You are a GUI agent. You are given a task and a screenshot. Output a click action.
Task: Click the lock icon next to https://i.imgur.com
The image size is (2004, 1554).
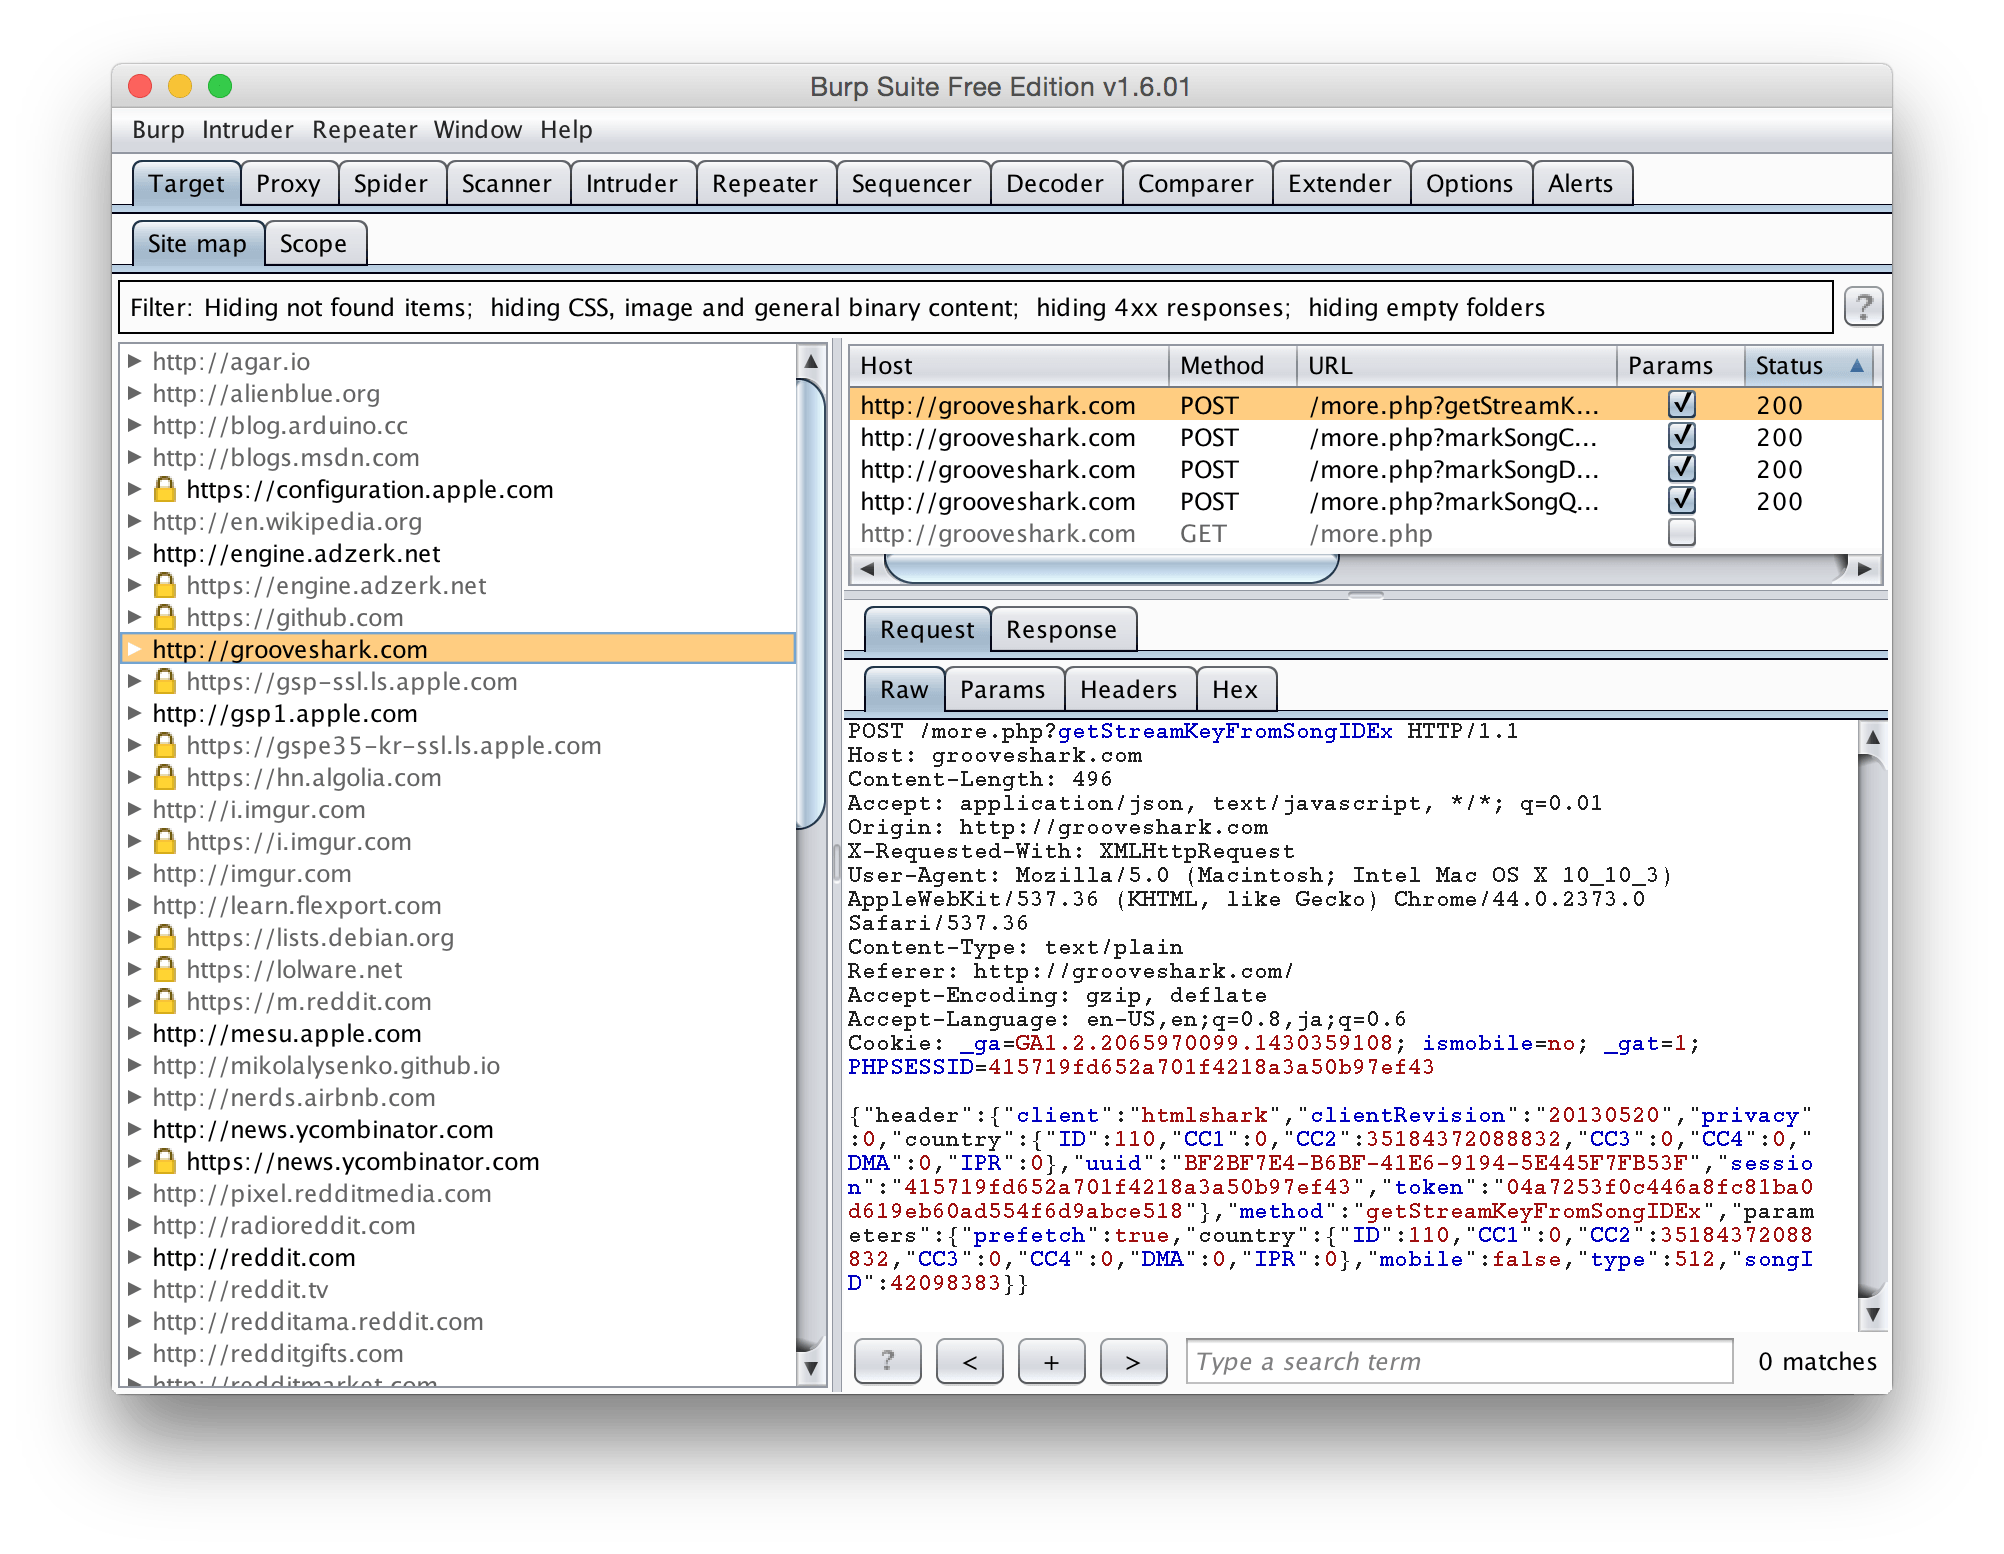tap(165, 841)
